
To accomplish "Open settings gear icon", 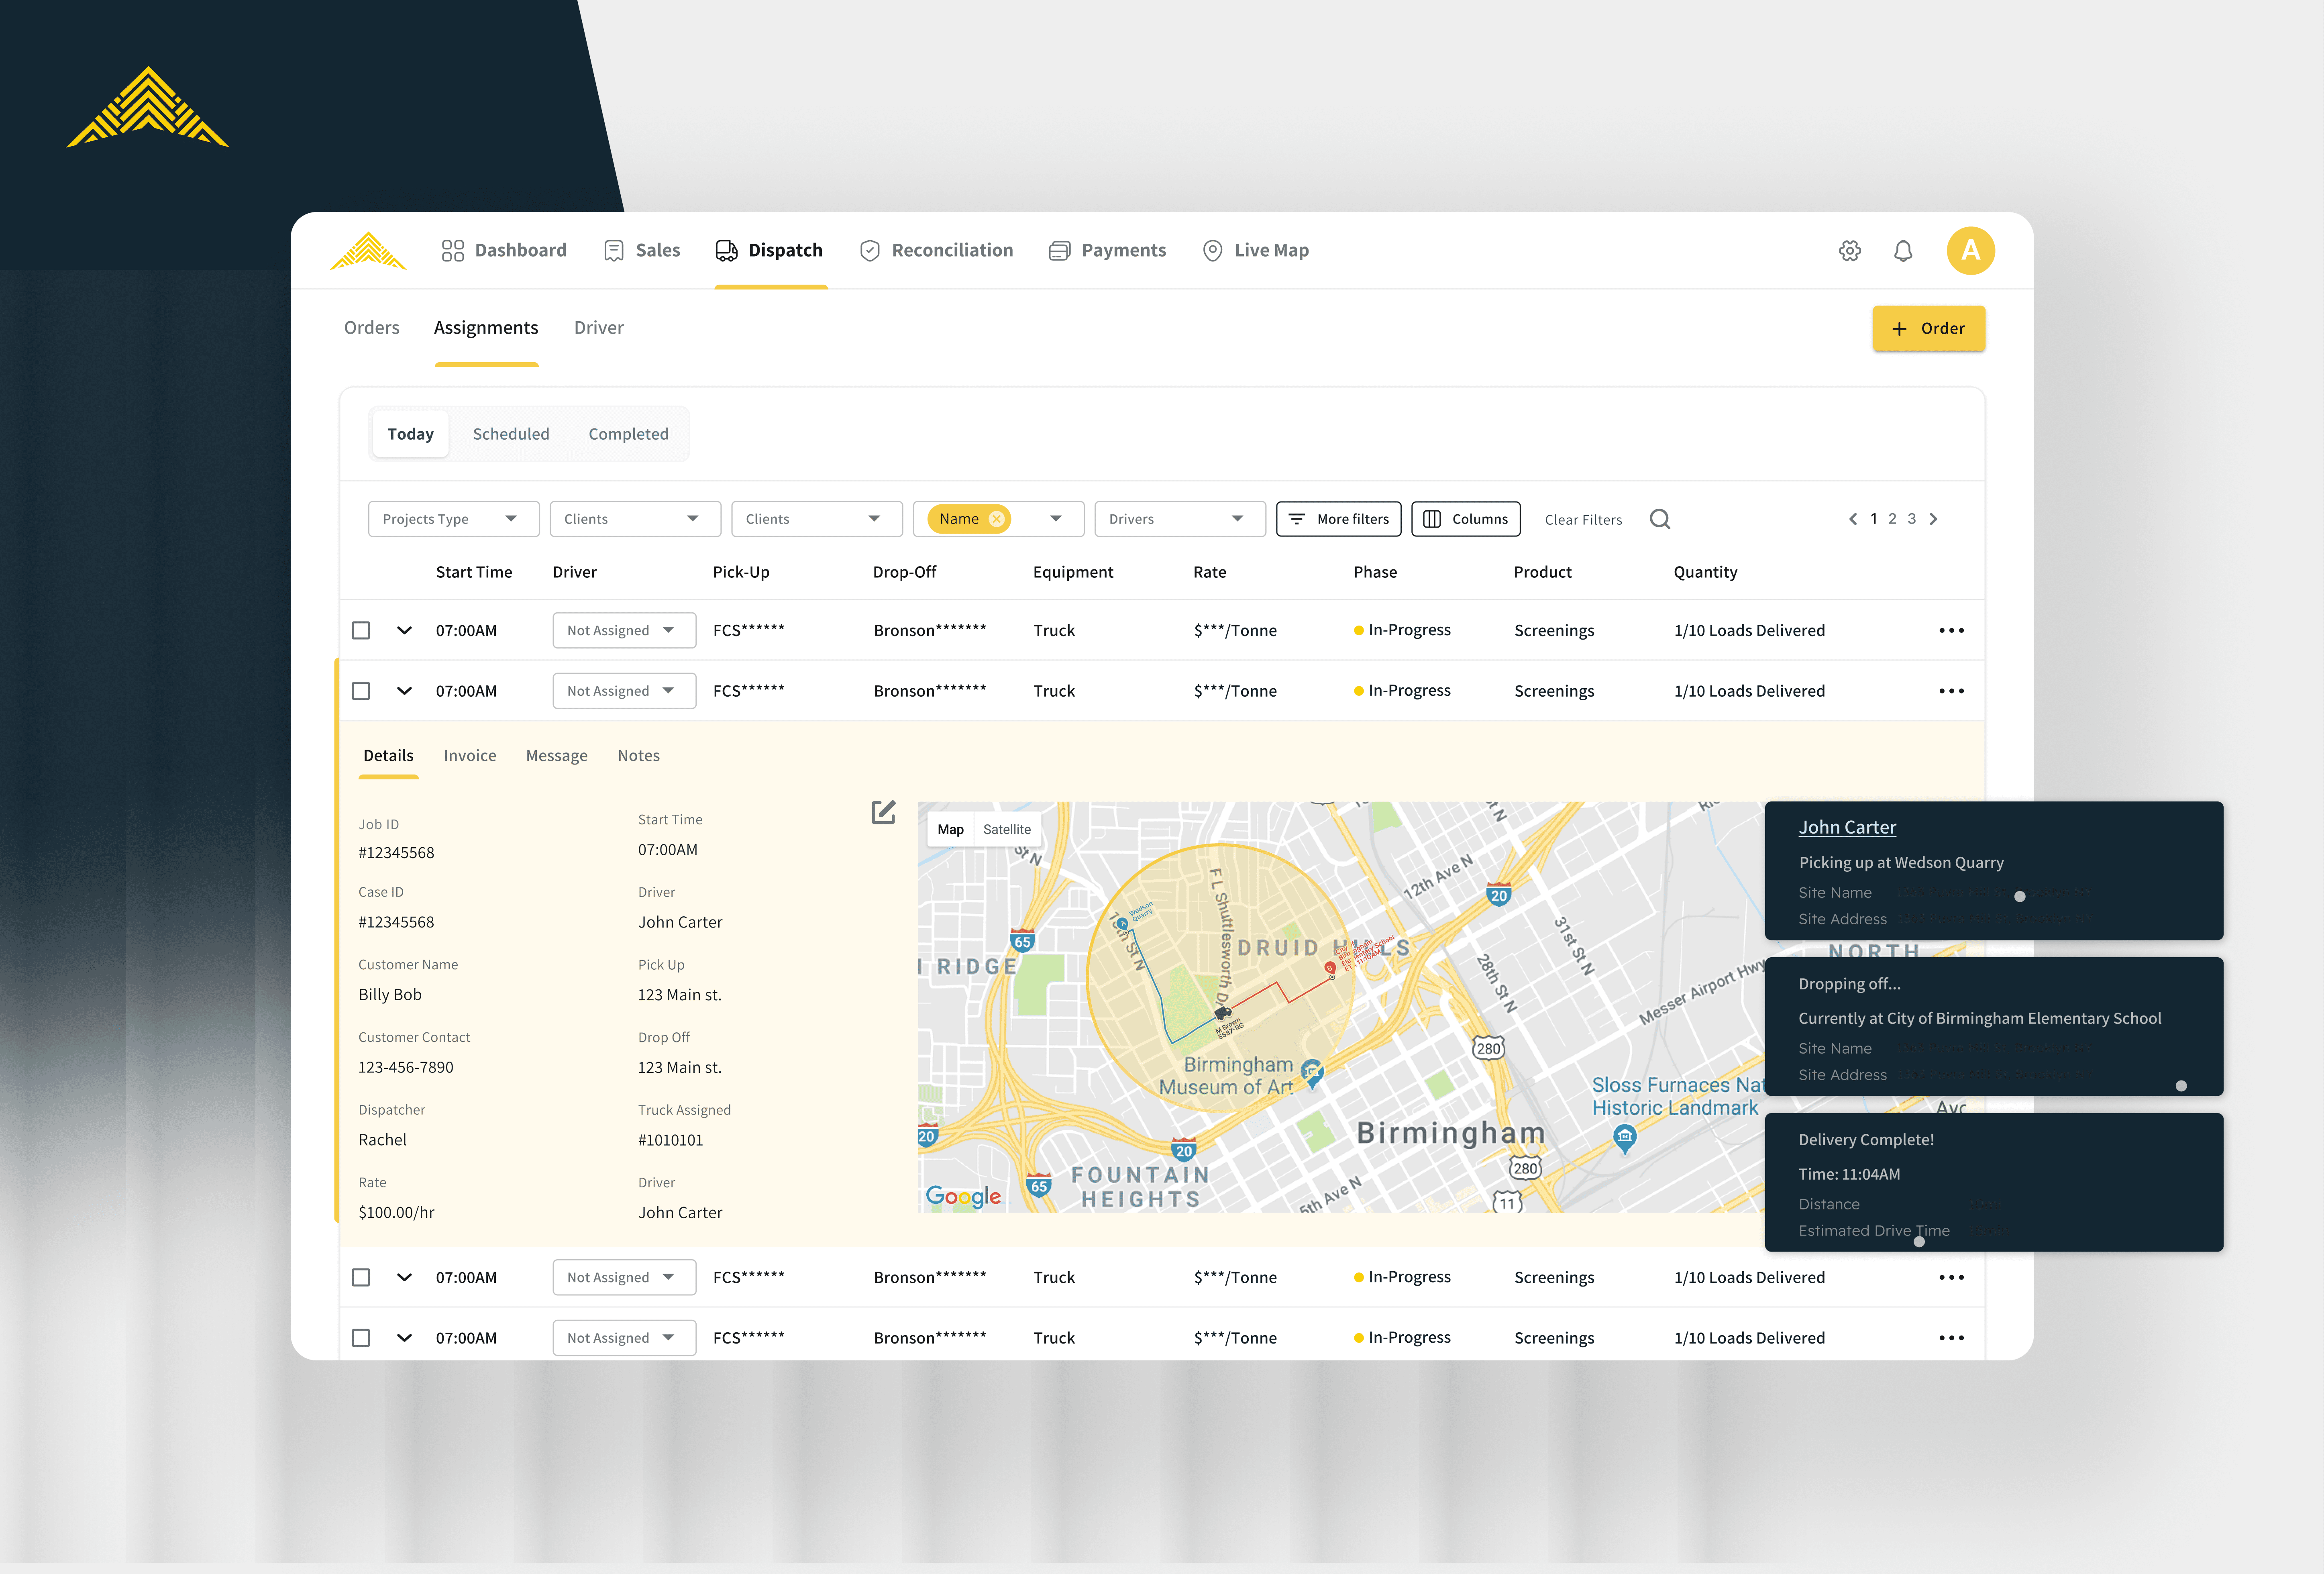I will pos(1849,251).
